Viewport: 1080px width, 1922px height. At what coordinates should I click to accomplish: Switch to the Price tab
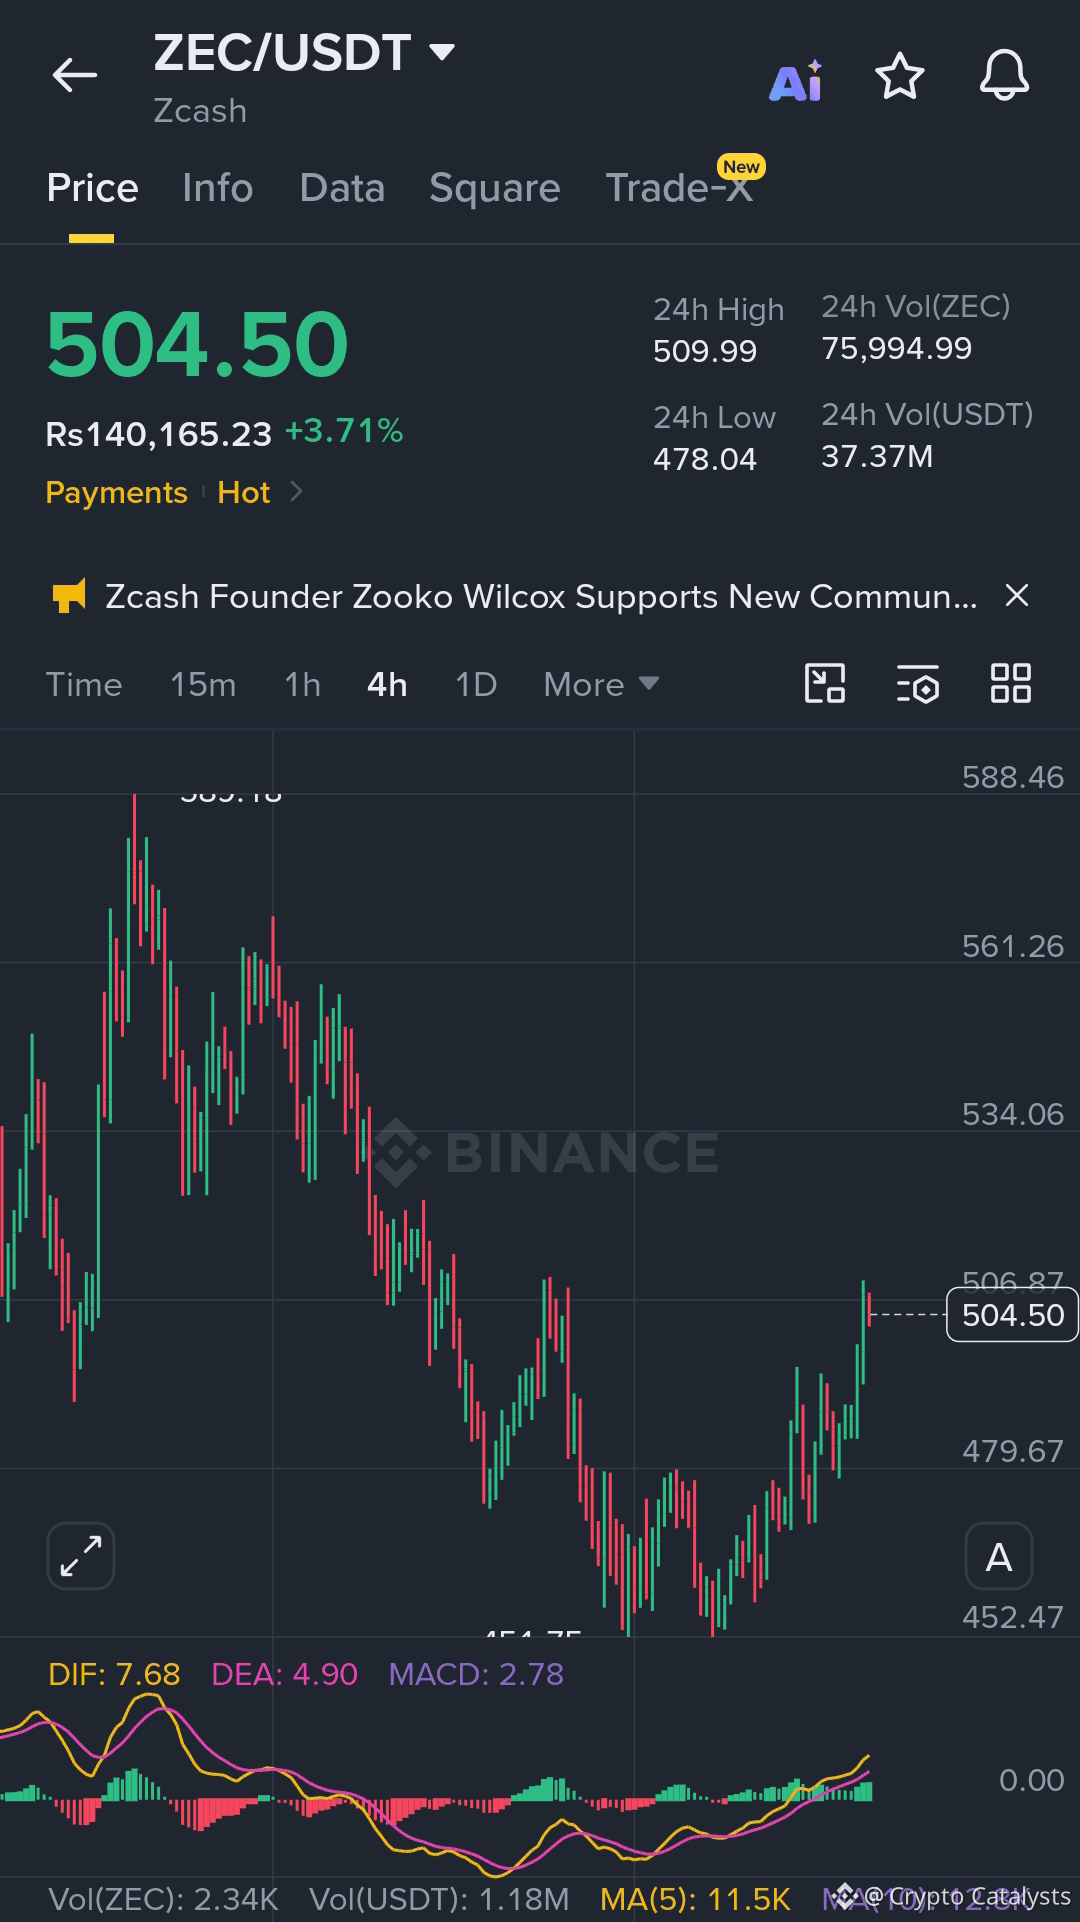pyautogui.click(x=92, y=188)
